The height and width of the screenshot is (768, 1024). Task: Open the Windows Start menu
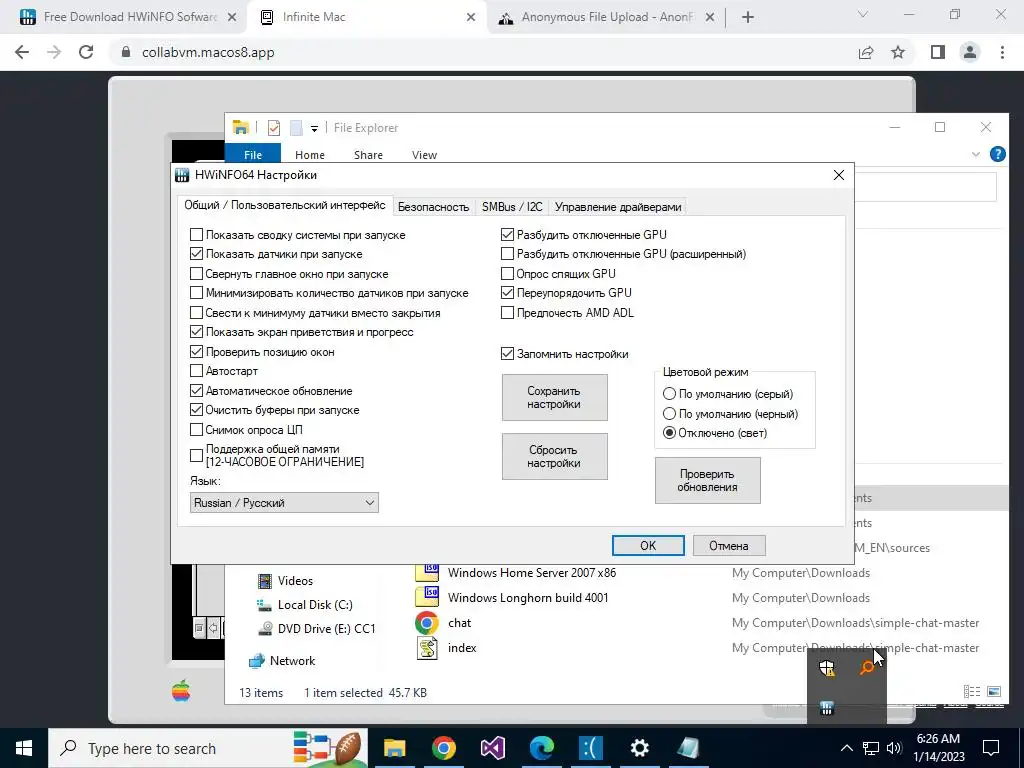[24, 748]
